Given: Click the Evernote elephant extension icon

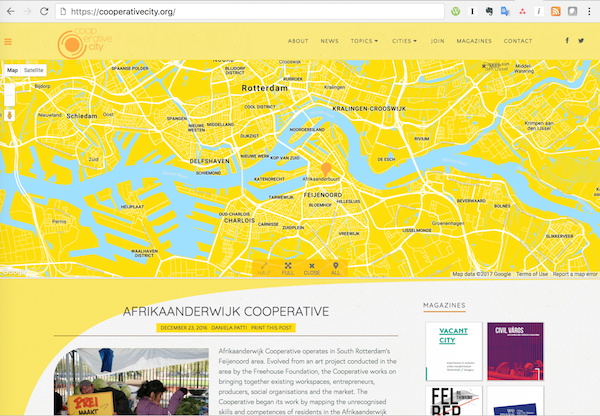Looking at the screenshot, I should 489,11.
